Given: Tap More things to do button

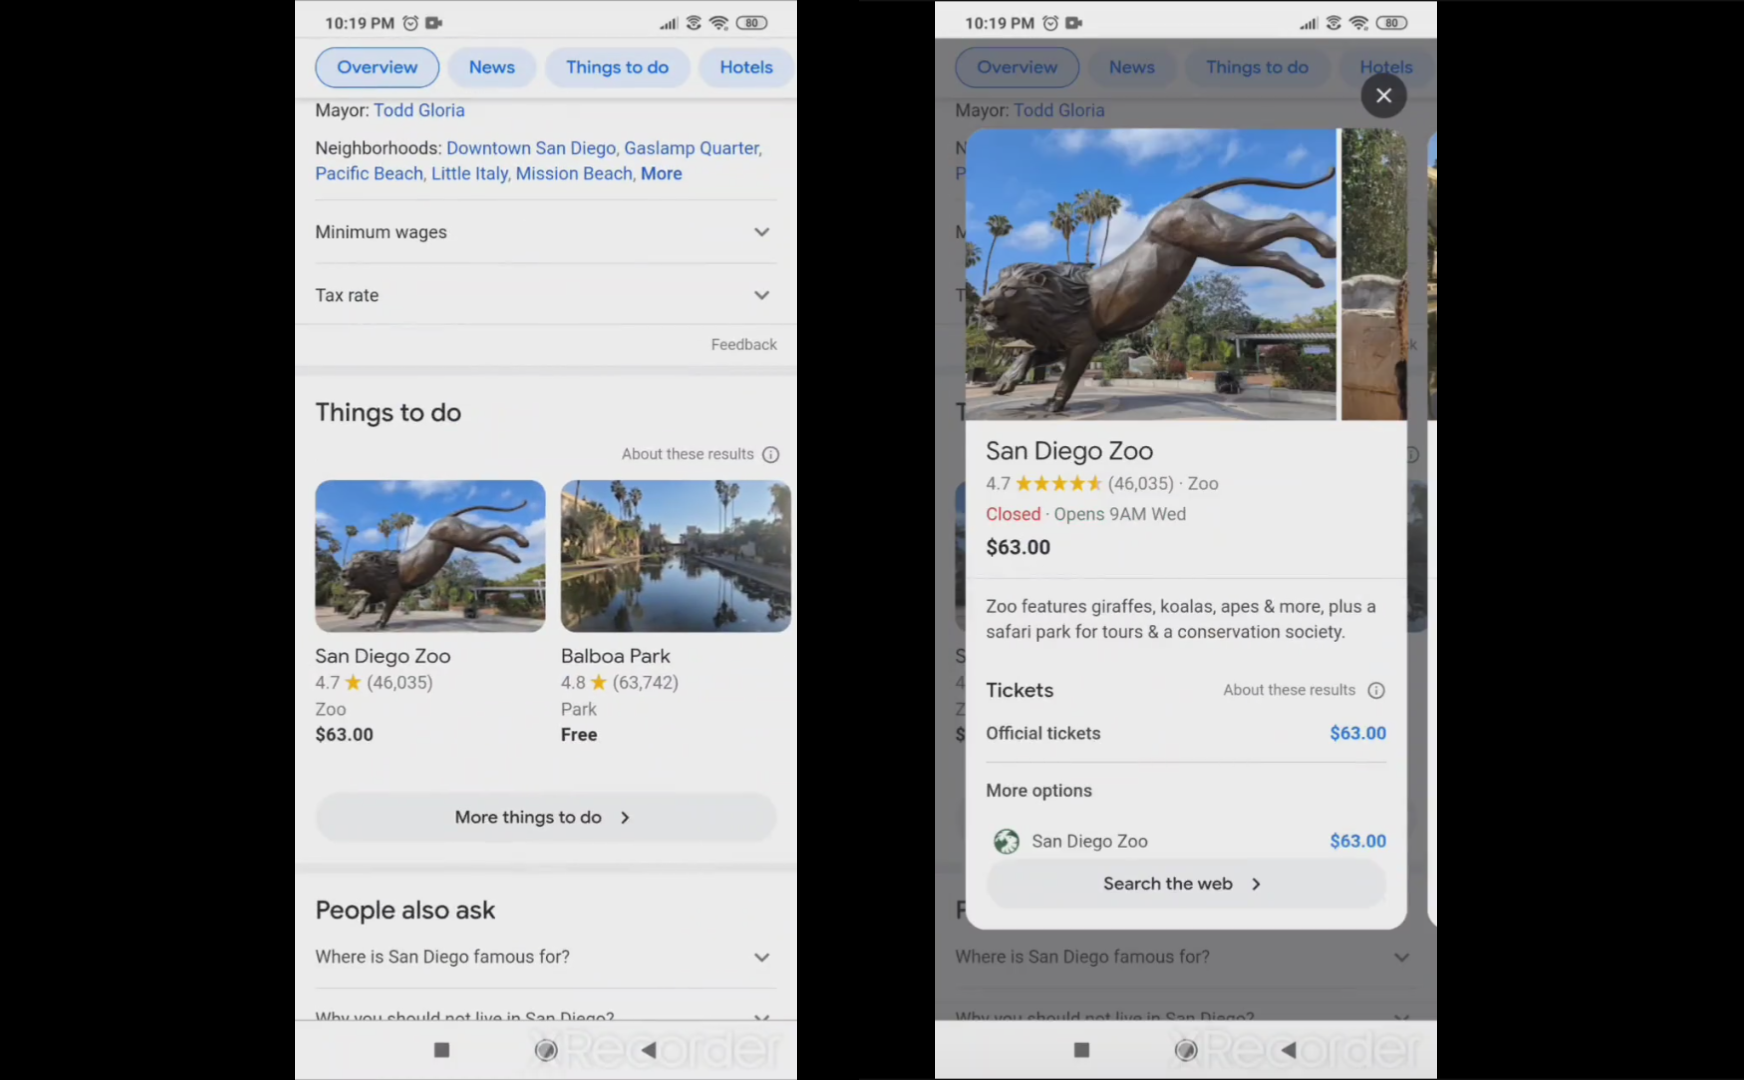Looking at the screenshot, I should (x=546, y=818).
